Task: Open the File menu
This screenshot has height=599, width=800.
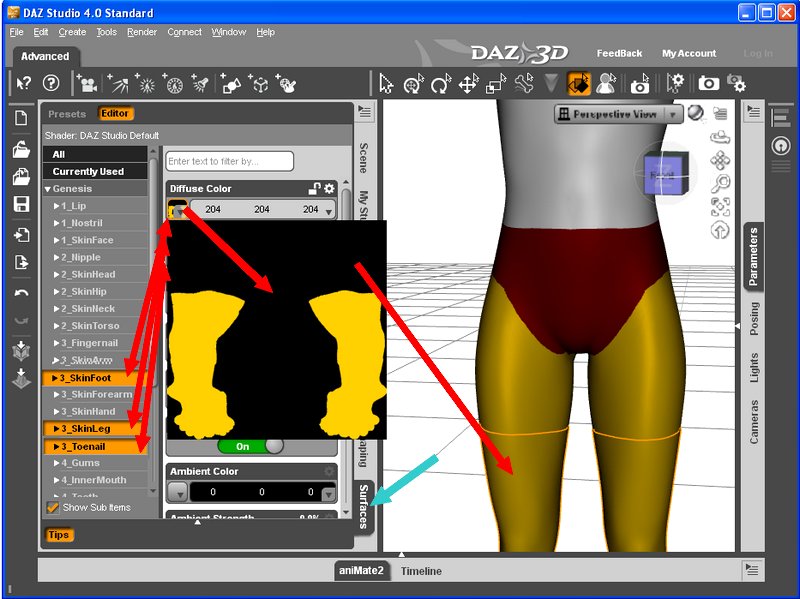Action: pos(16,32)
